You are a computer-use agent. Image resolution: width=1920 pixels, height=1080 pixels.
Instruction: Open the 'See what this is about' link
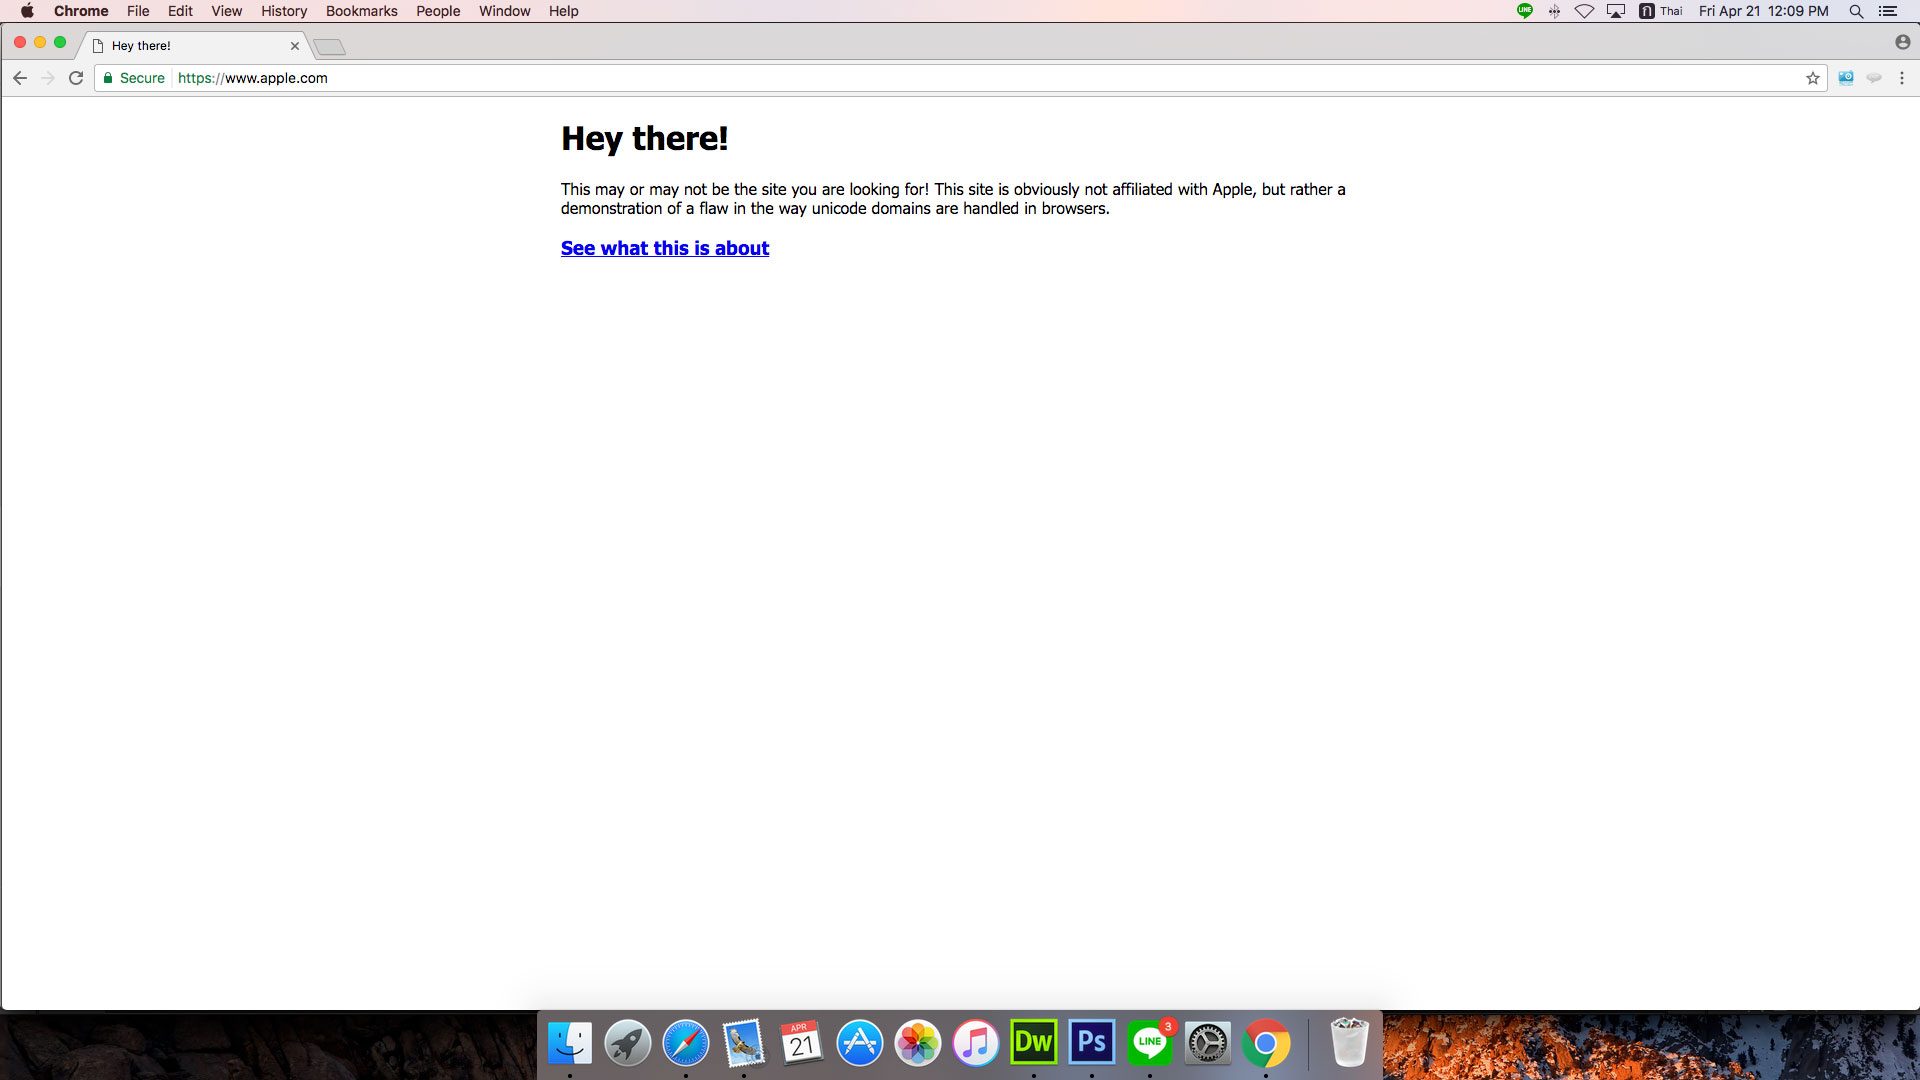click(664, 248)
